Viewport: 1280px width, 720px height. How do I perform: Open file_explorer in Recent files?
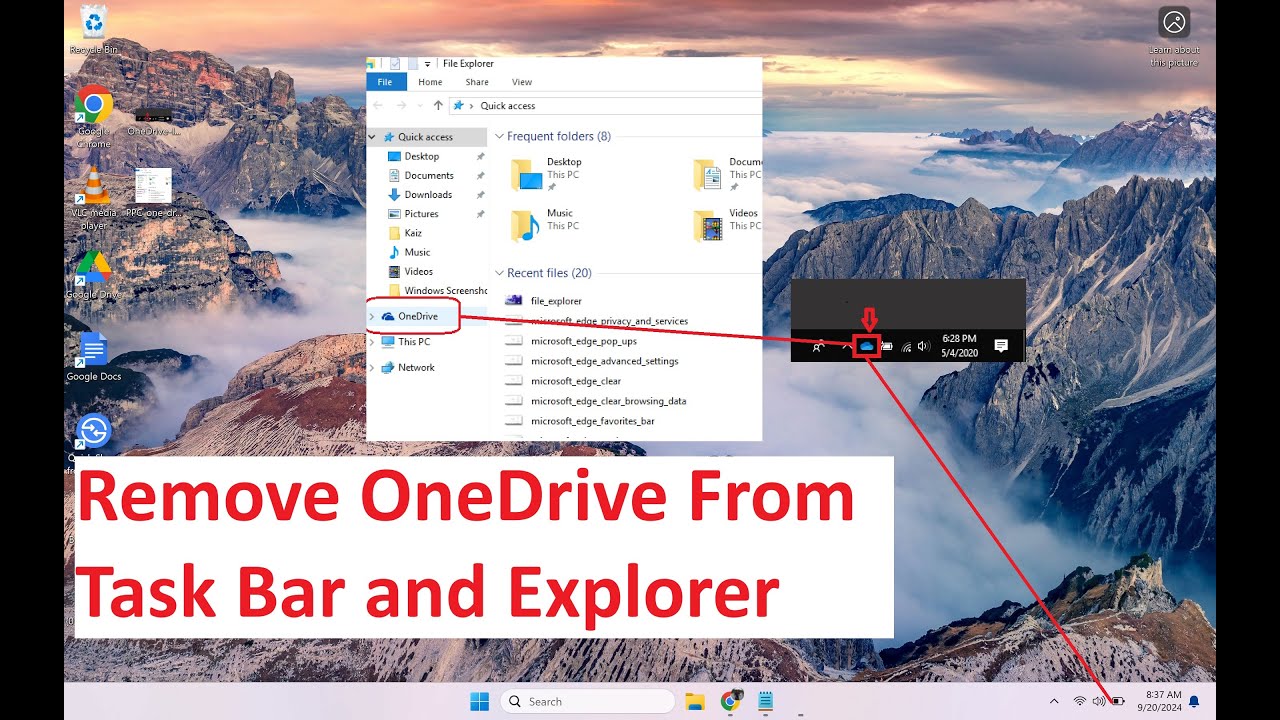pos(543,300)
